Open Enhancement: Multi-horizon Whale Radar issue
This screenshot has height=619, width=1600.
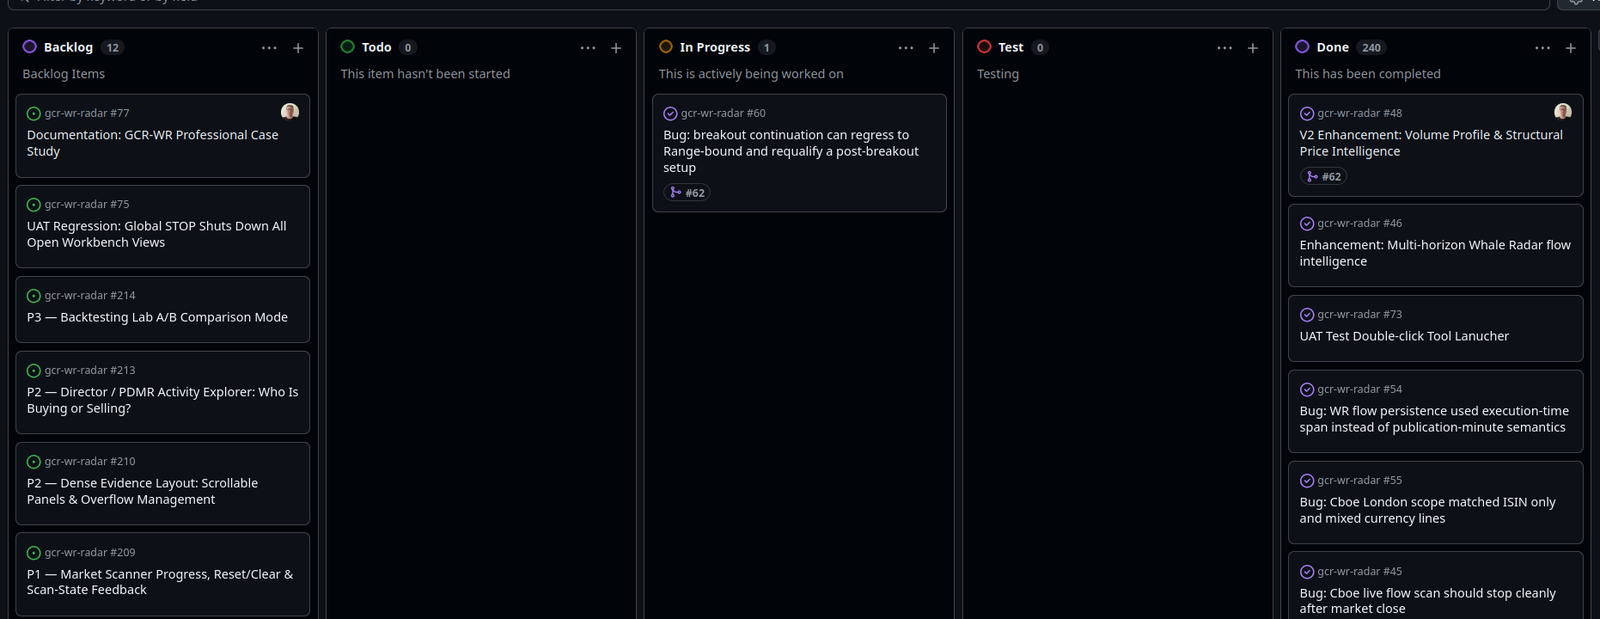(x=1435, y=253)
